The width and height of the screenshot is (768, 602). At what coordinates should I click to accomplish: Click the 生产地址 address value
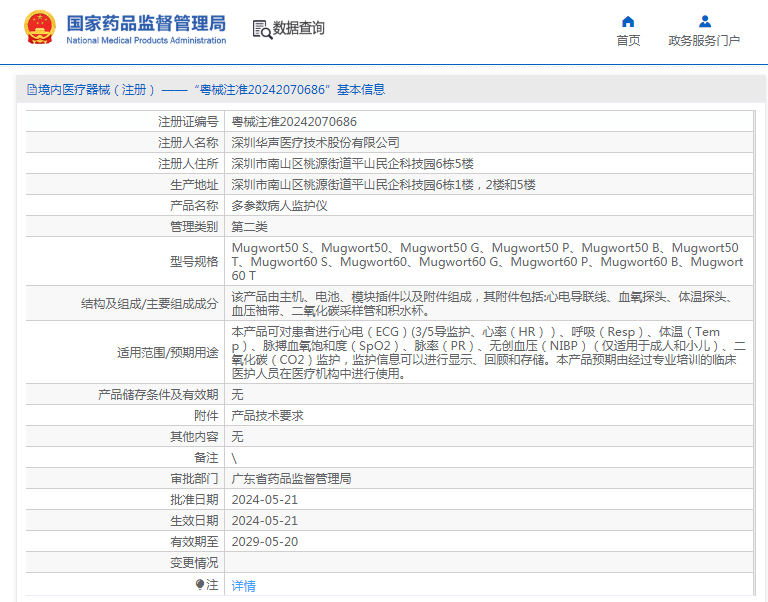[384, 185]
